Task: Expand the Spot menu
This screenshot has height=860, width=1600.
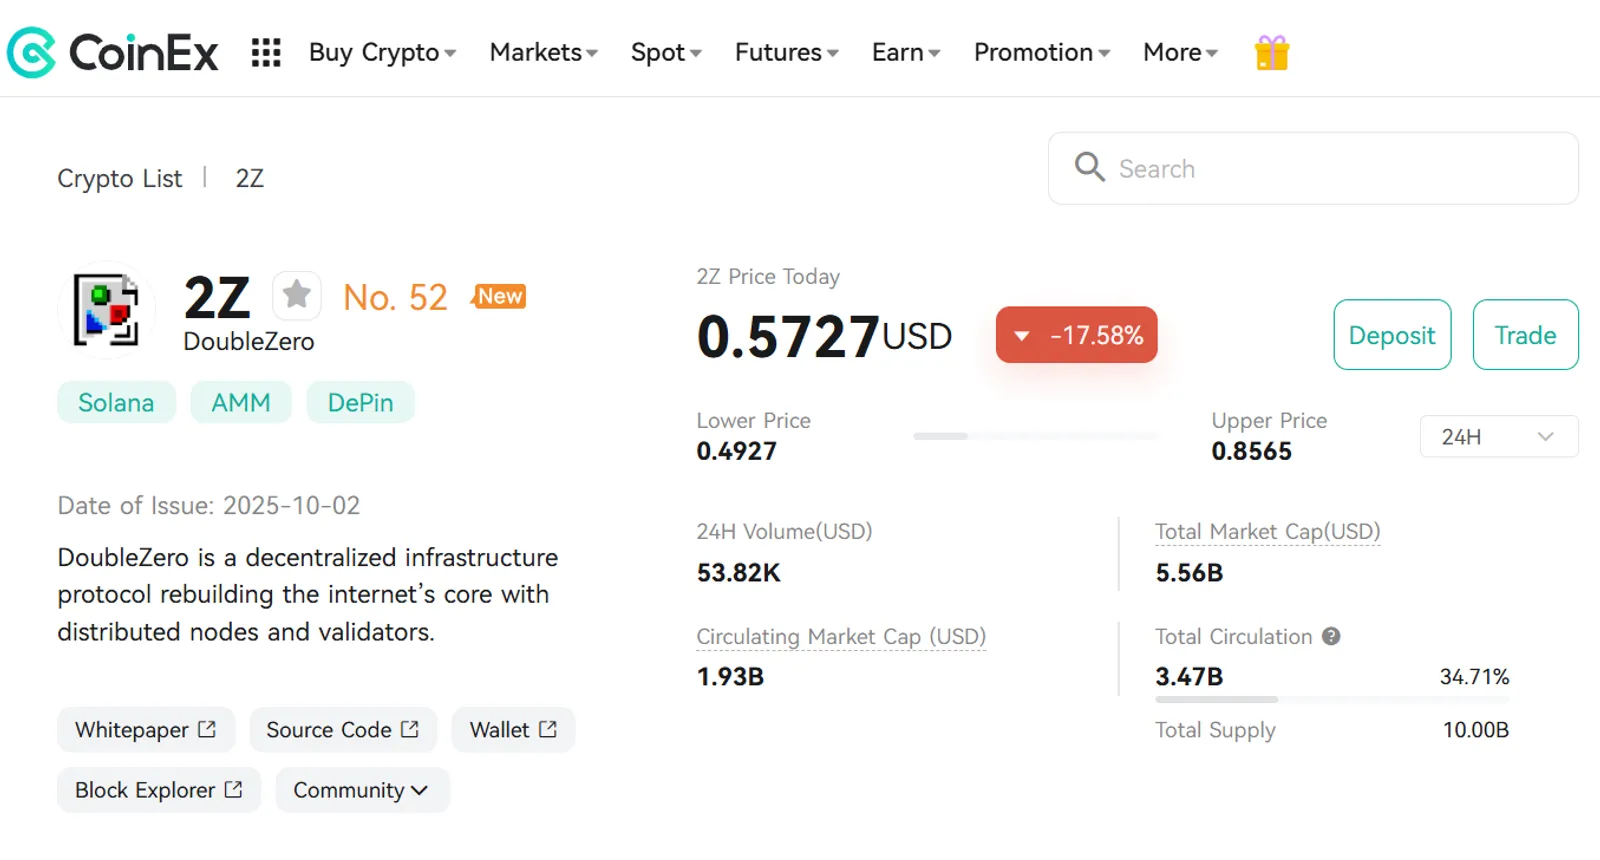Action: 666,52
